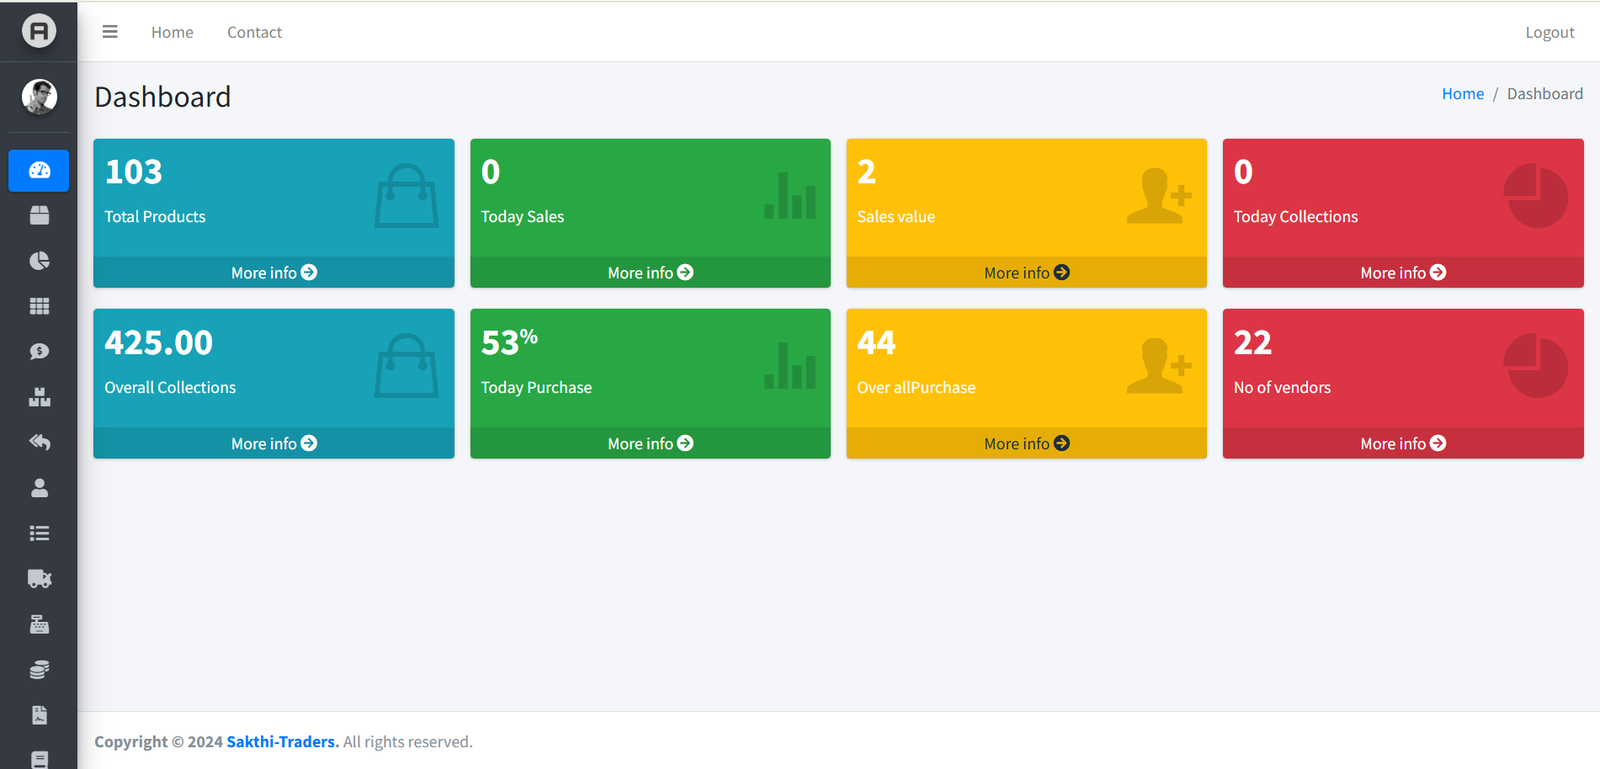Screen dimensions: 1600x769
Task: Click More info on Sales value card
Action: 1027,272
